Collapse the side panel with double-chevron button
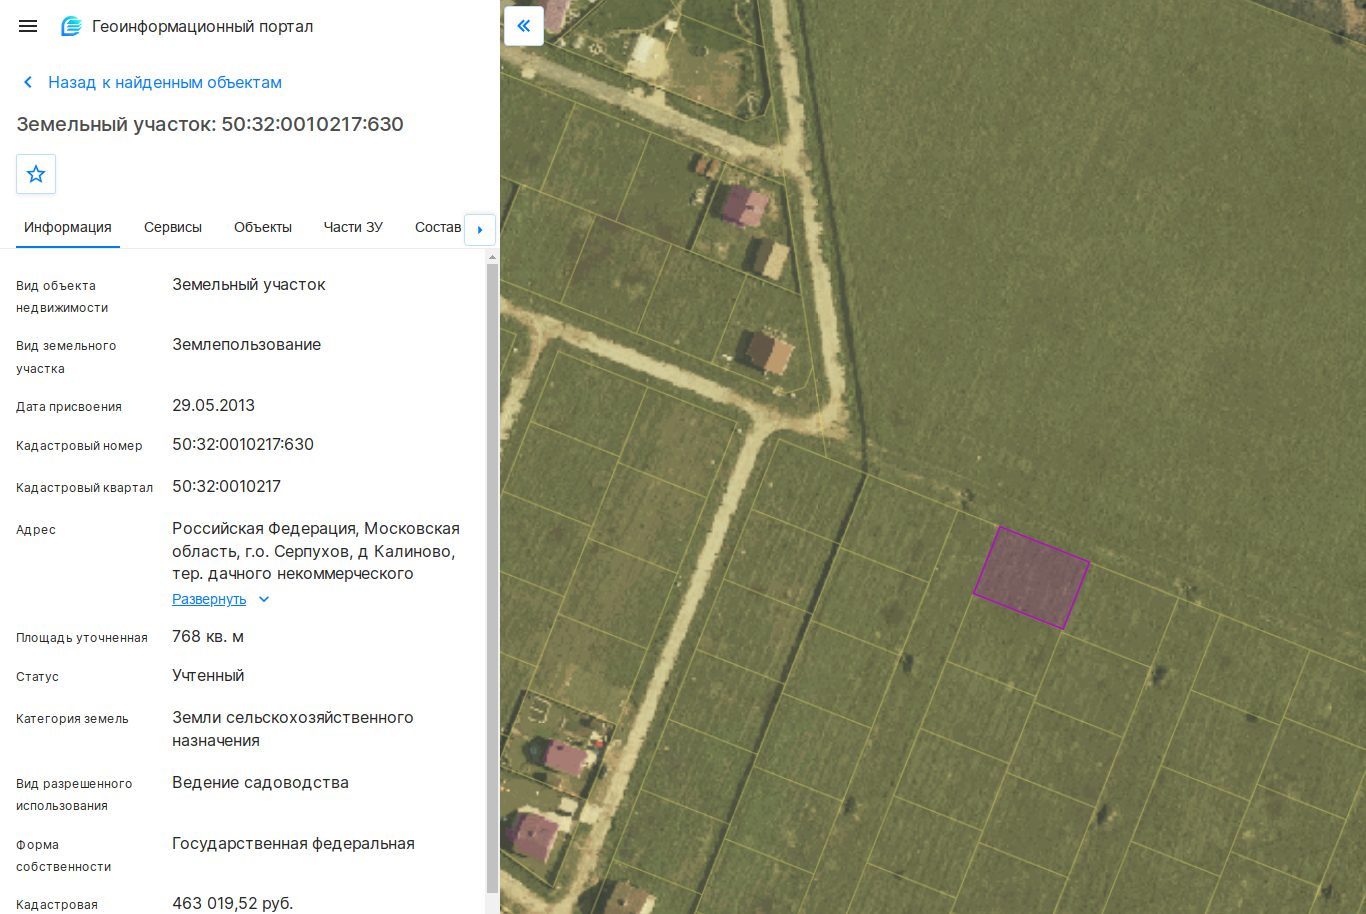Image resolution: width=1366 pixels, height=914 pixels. point(524,26)
